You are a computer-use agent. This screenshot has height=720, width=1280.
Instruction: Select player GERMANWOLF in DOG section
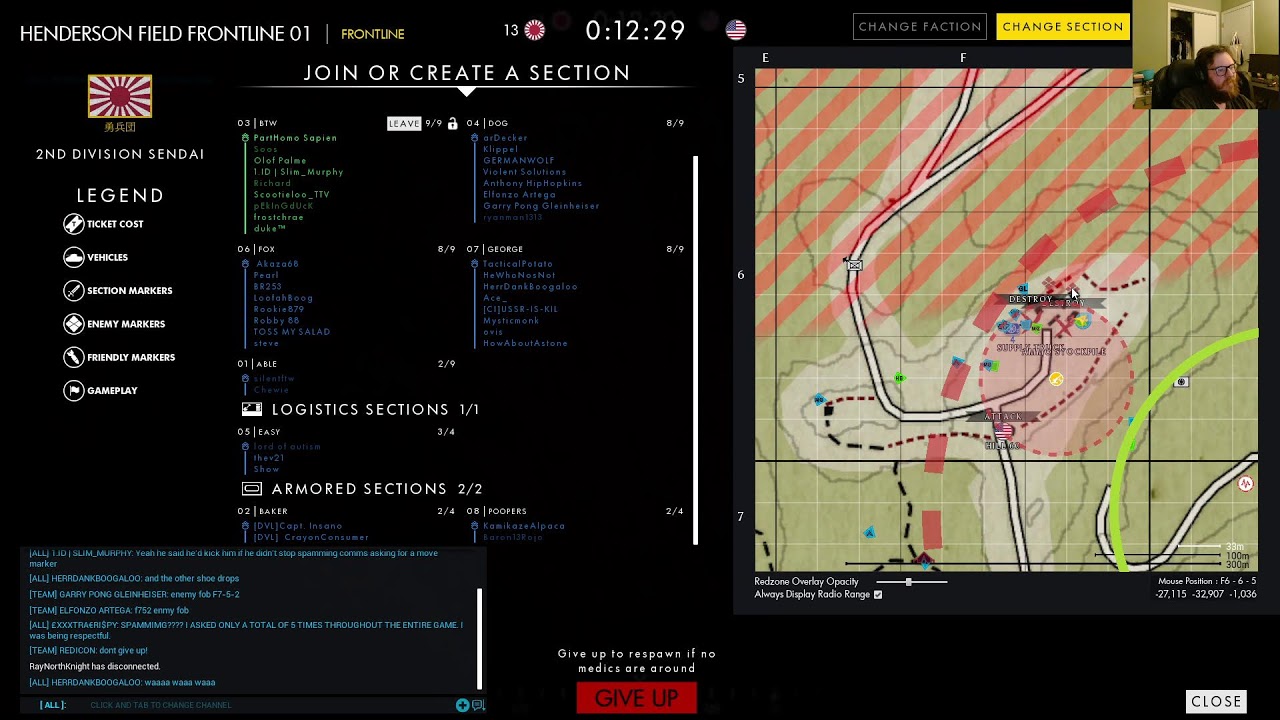pyautogui.click(x=519, y=160)
